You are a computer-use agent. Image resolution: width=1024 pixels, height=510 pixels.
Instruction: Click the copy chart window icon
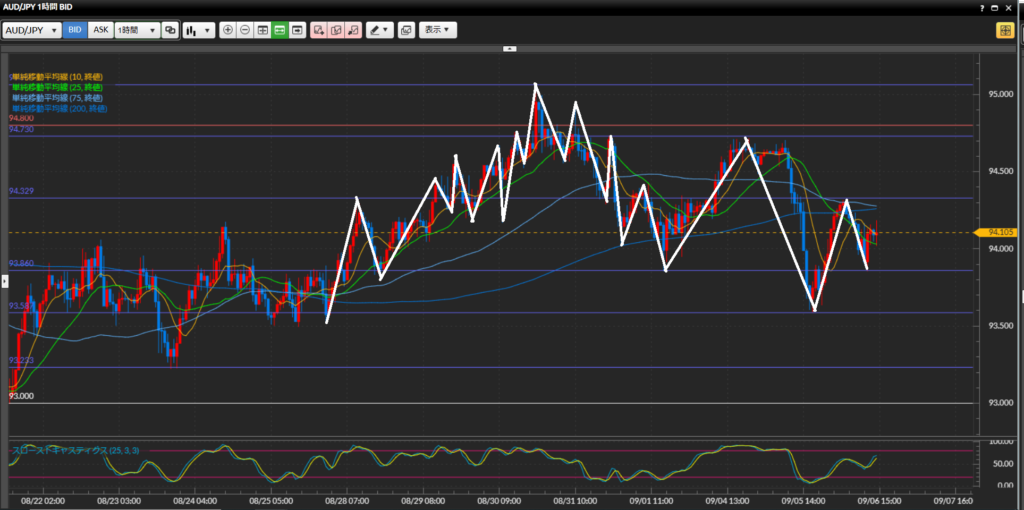[x=406, y=30]
